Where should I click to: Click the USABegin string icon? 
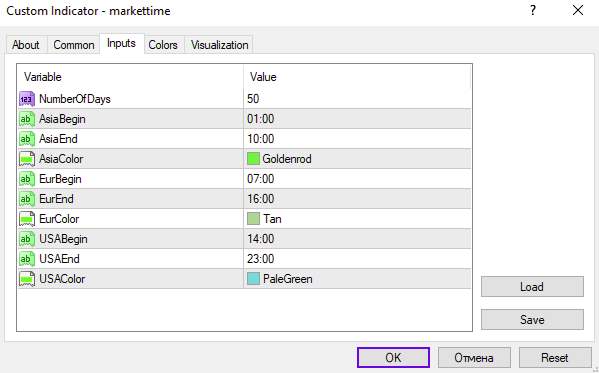[x=27, y=239]
